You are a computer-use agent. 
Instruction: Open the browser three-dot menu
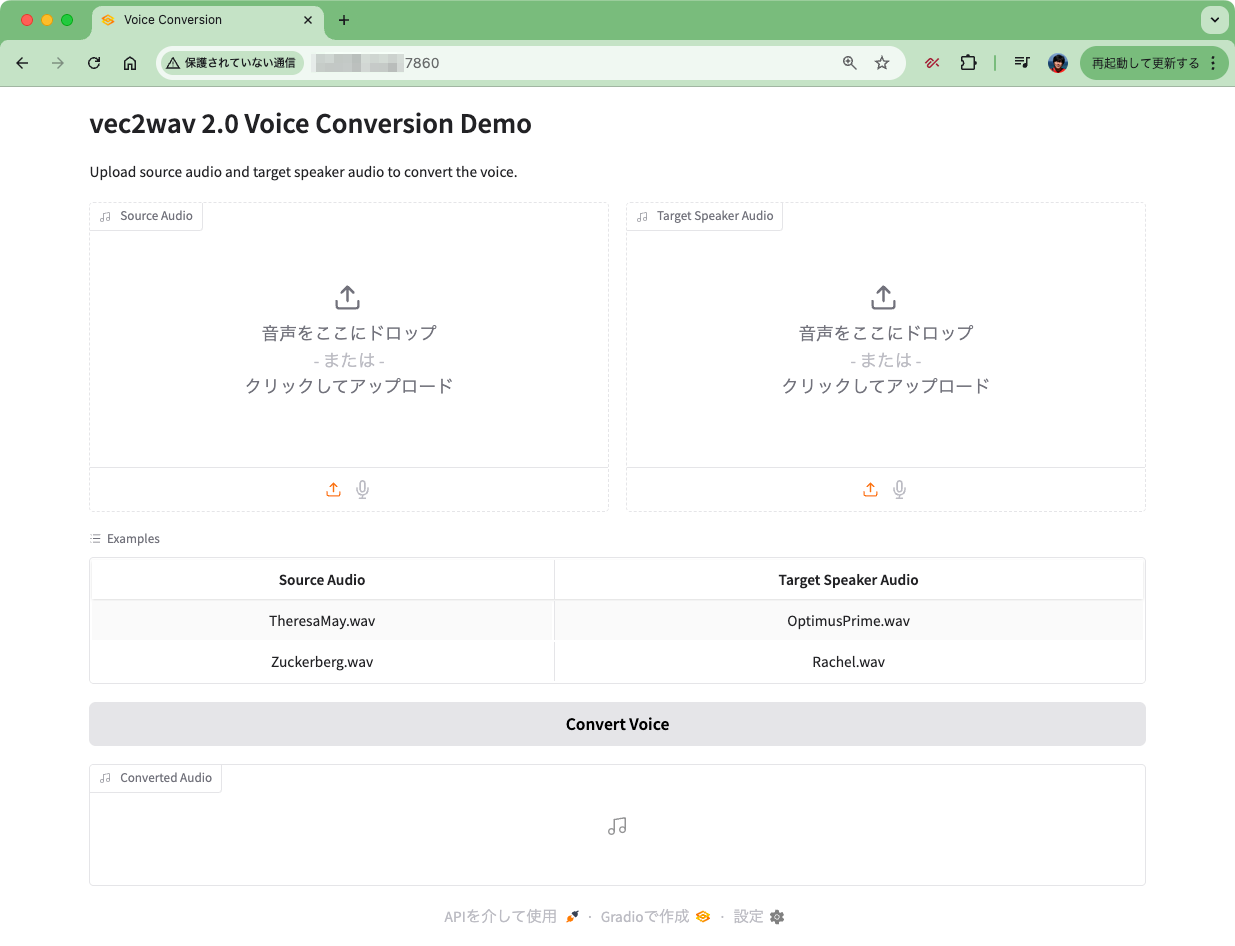tap(1214, 62)
